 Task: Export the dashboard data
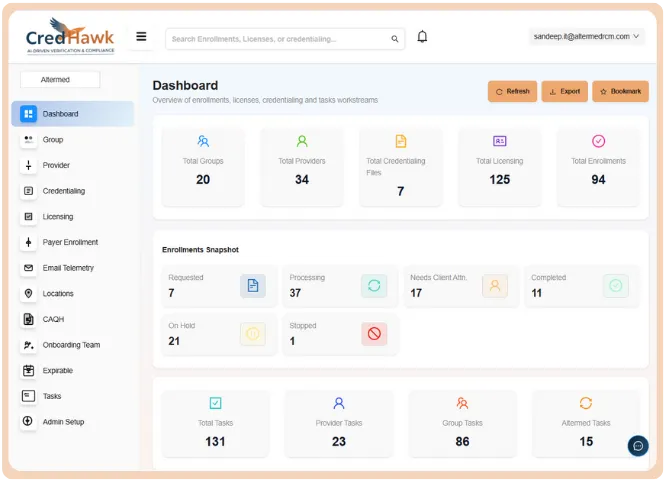tap(564, 91)
